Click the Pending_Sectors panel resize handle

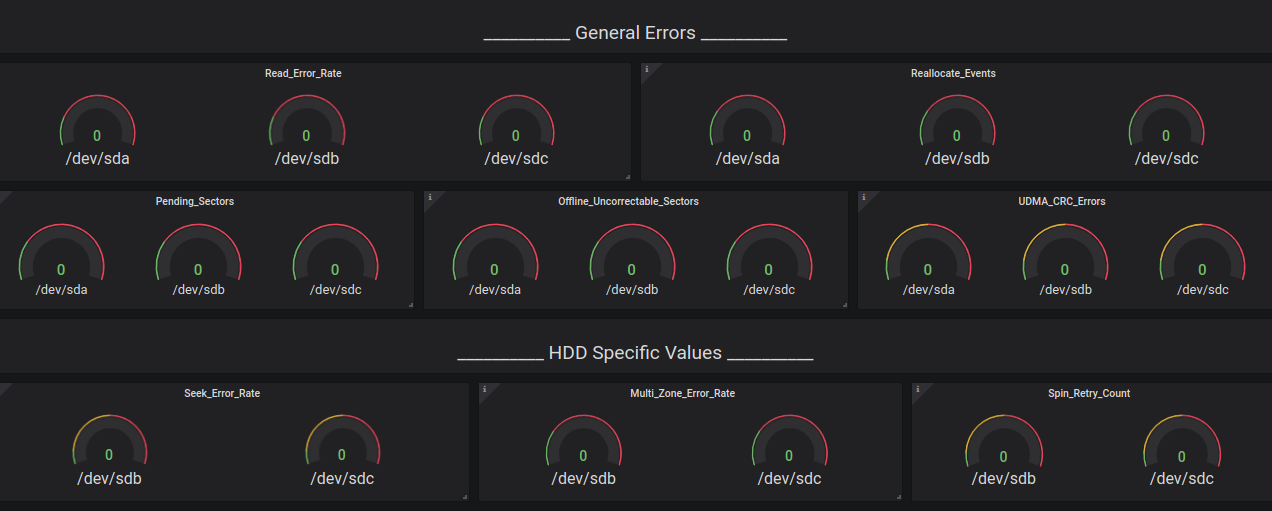(410, 304)
